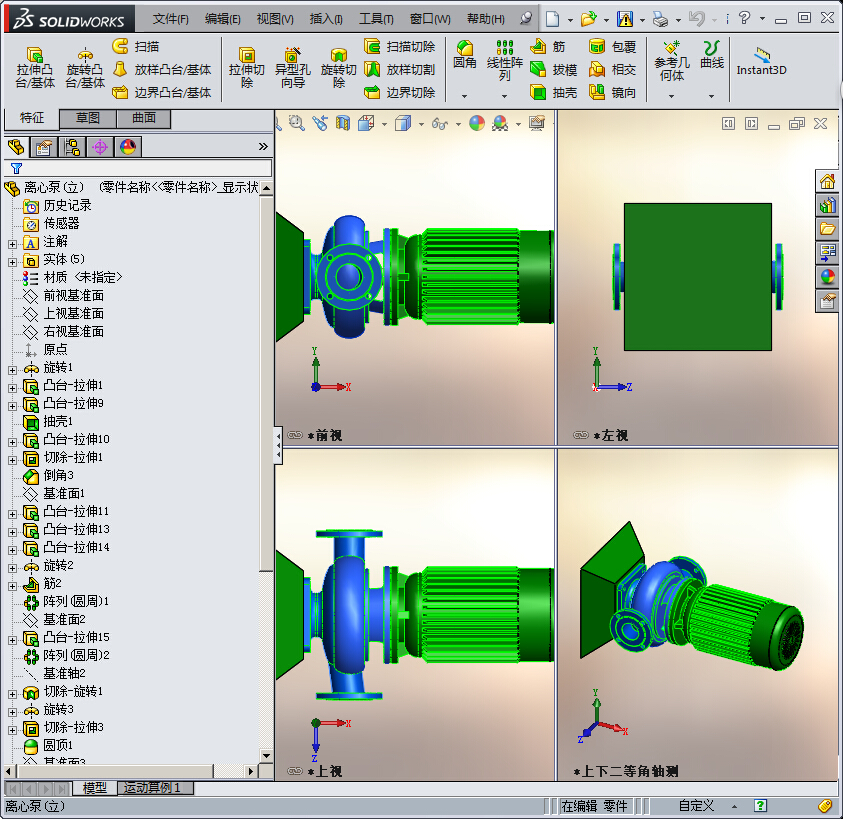Expand hidden manager tabs with double chevron
843x819 pixels.
point(263,146)
